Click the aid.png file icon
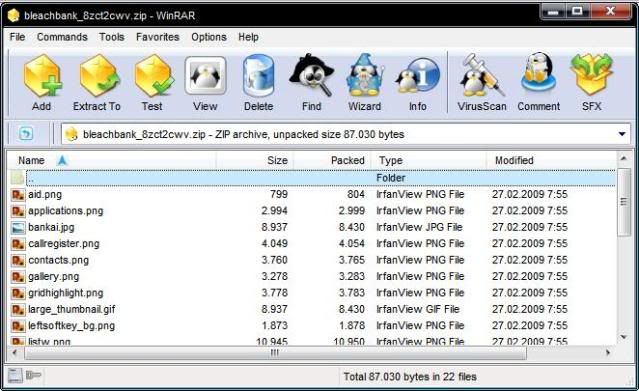The width and height of the screenshot is (639, 391). [x=18, y=194]
